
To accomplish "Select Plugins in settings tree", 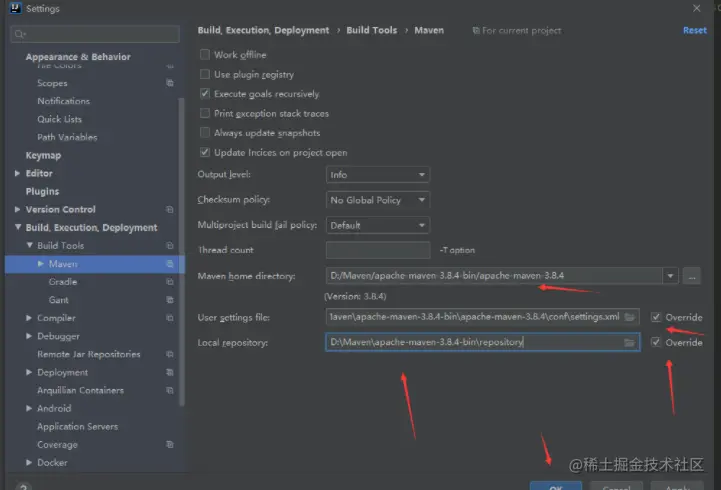I will point(42,191).
